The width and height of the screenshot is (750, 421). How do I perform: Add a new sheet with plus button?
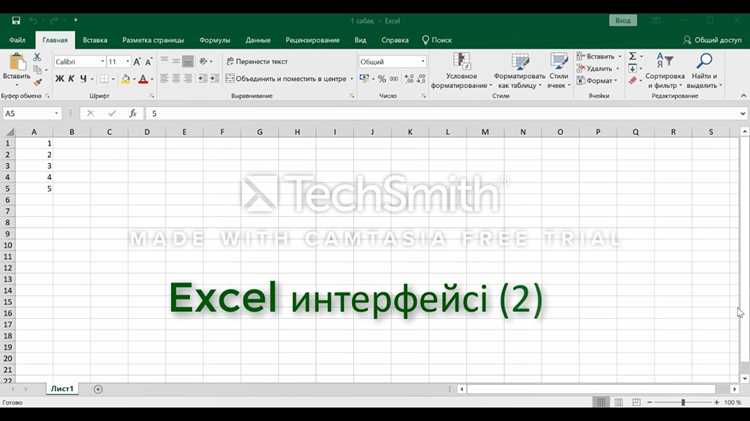tap(98, 389)
